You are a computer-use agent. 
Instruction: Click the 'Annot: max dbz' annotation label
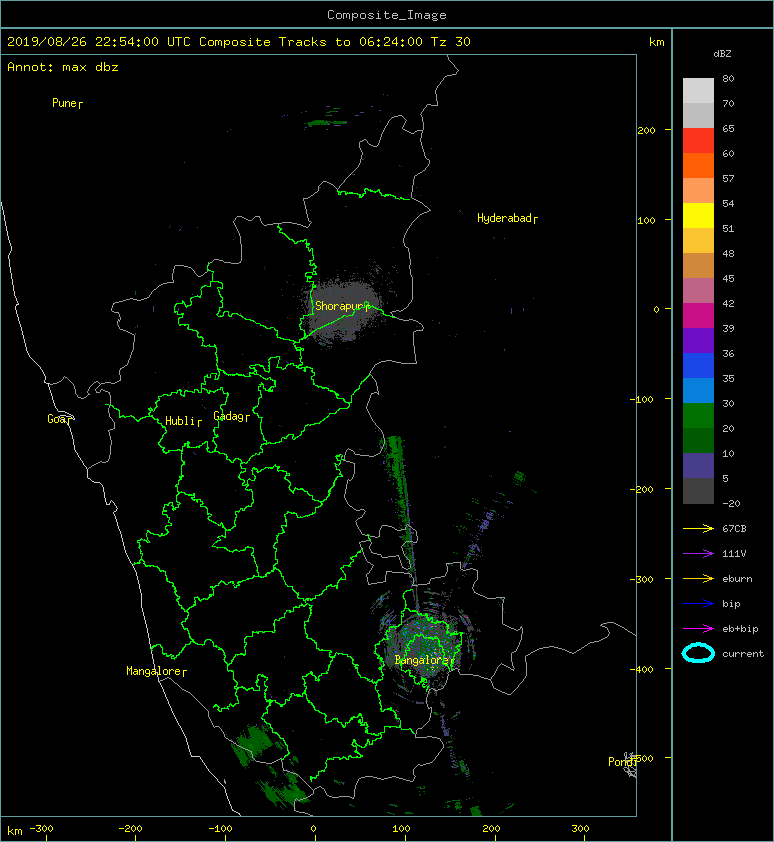coord(63,67)
